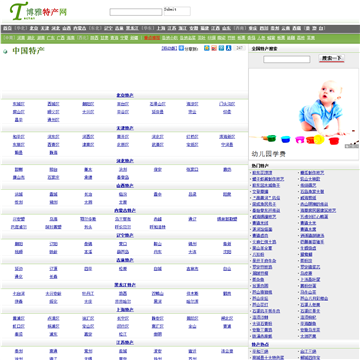Share via the red Weibo icon

pyautogui.click(x=214, y=48)
